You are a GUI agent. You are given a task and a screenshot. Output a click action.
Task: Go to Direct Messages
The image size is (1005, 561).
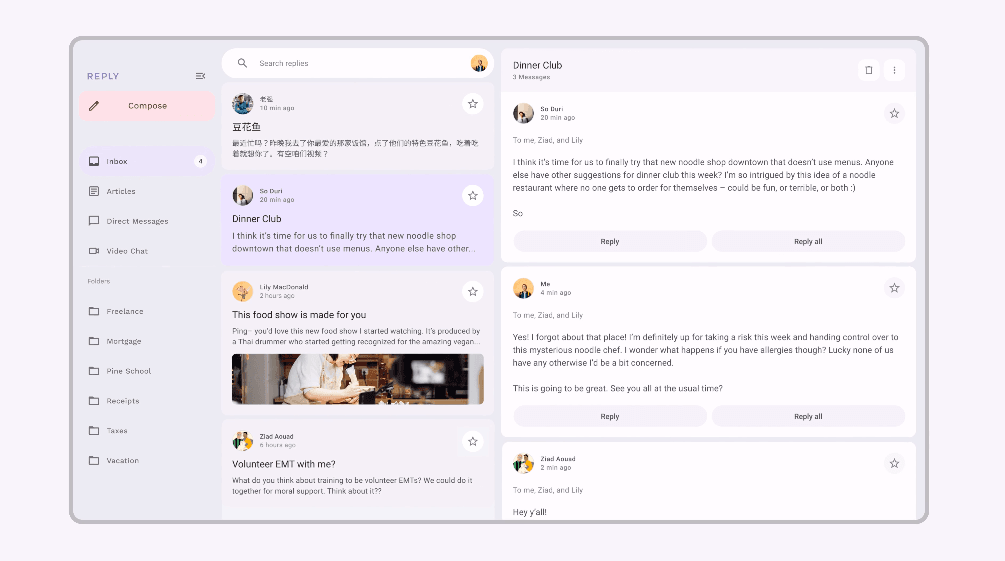pyautogui.click(x=147, y=221)
